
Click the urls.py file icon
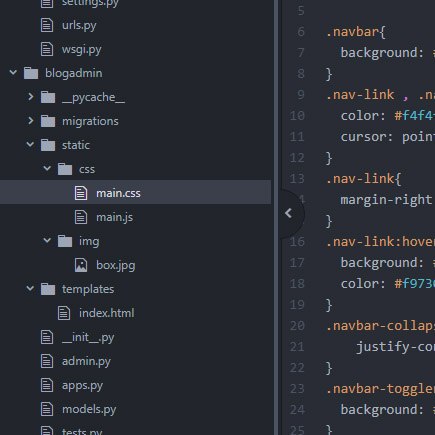click(47, 25)
